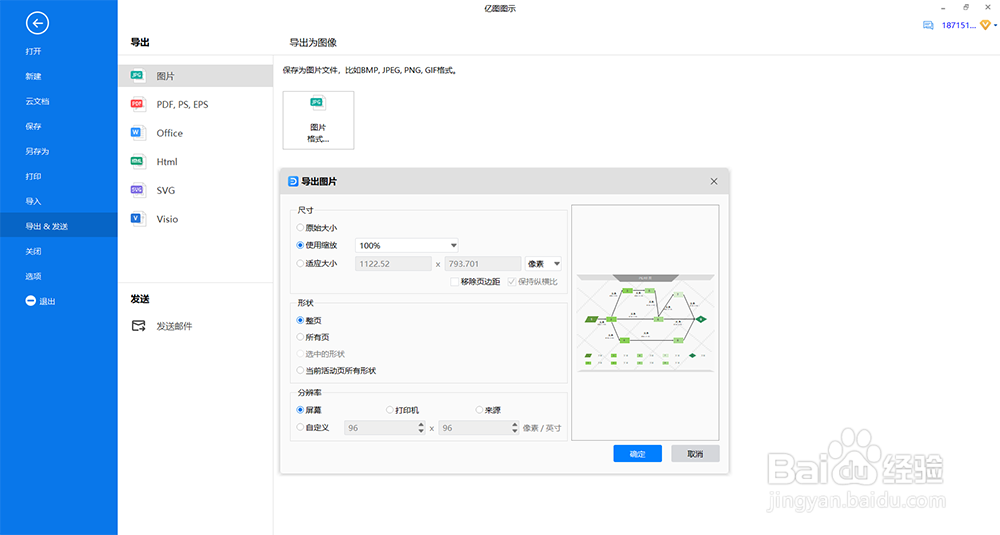
Task: Click the width field 1122.52
Action: click(x=393, y=263)
